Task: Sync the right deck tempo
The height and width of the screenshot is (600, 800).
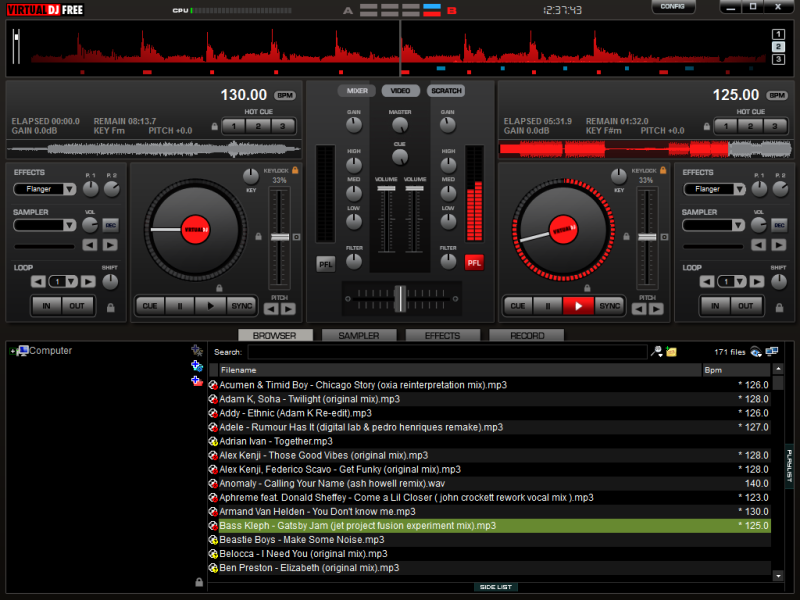Action: 609,306
